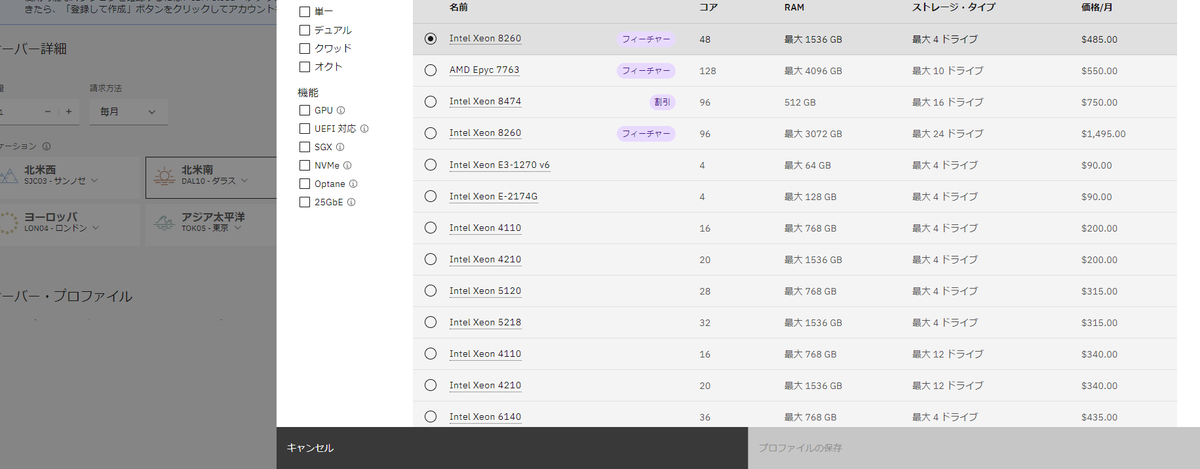This screenshot has width=1200, height=469.
Task: Open the GPU filter info icon
Action: pos(341,110)
